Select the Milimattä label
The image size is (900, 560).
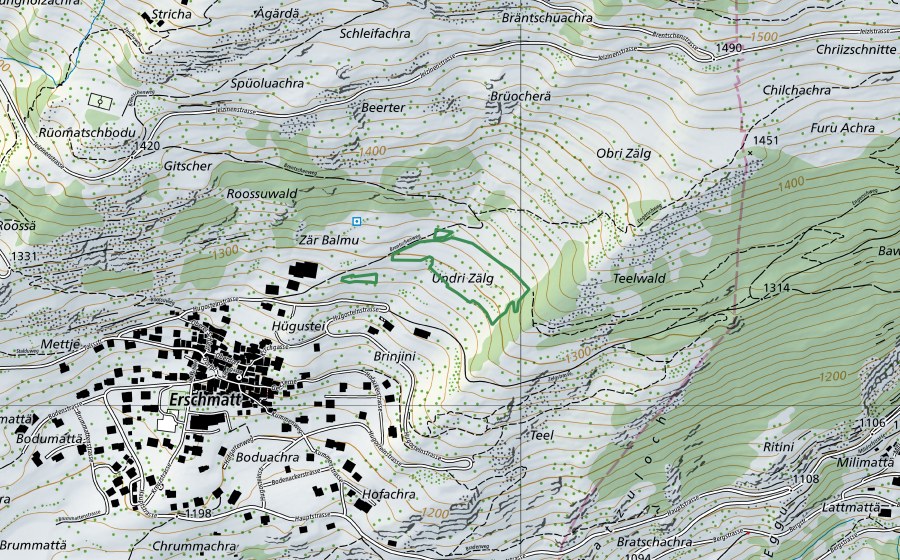click(866, 462)
